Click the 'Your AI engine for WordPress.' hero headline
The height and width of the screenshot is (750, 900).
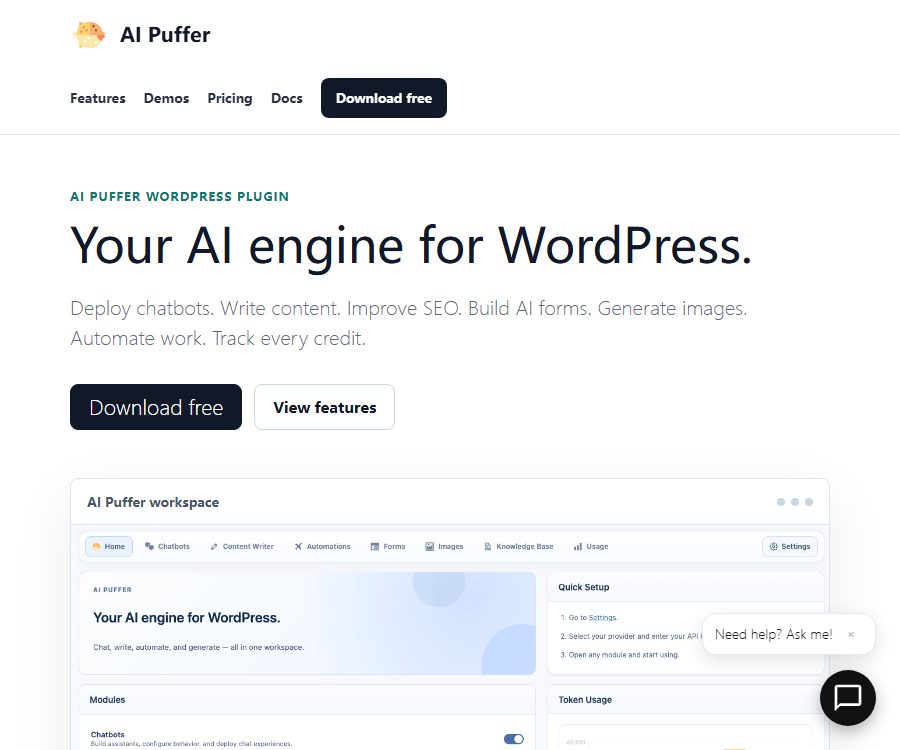pos(411,246)
